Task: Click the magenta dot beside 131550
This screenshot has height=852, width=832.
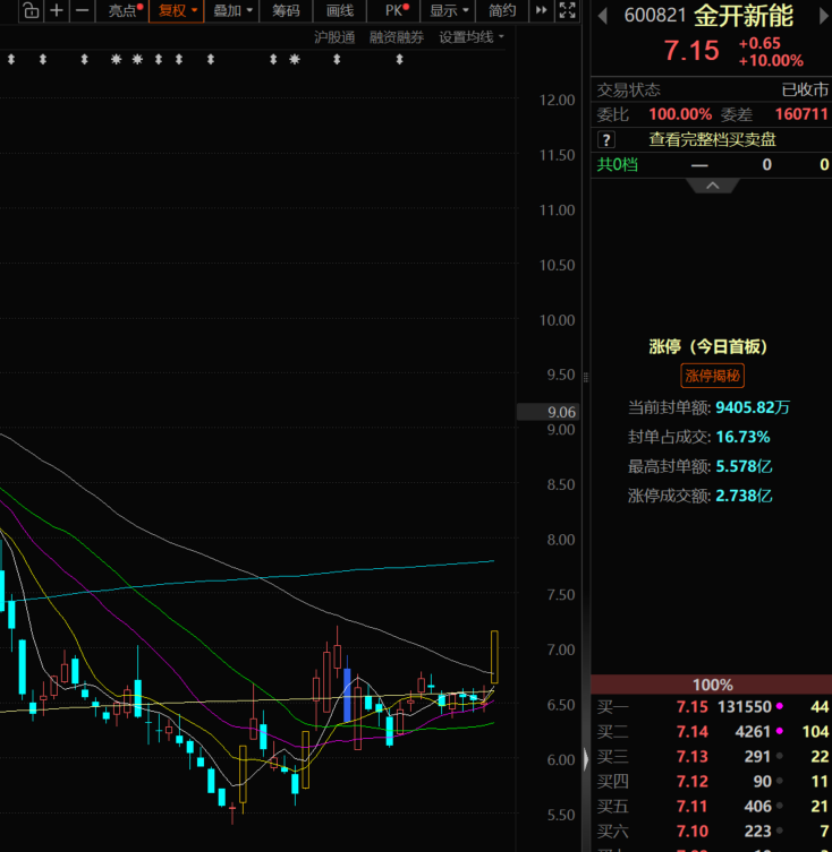Action: (x=779, y=706)
